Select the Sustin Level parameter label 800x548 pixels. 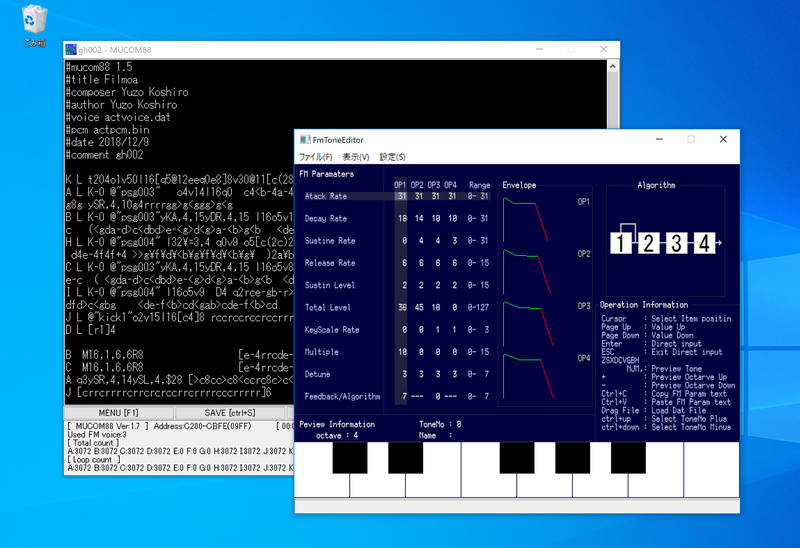(330, 285)
